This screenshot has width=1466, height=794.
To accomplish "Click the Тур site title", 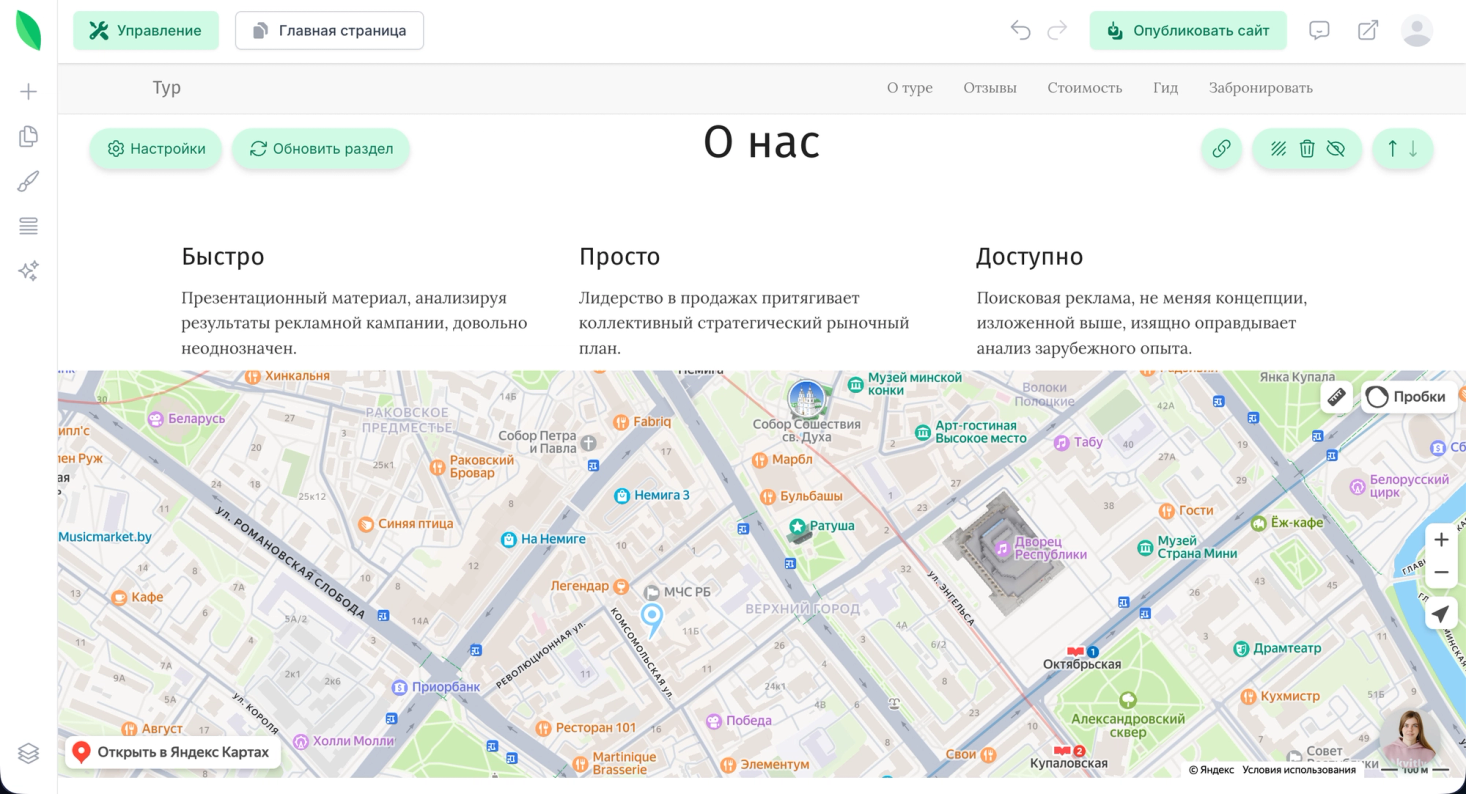I will (167, 88).
